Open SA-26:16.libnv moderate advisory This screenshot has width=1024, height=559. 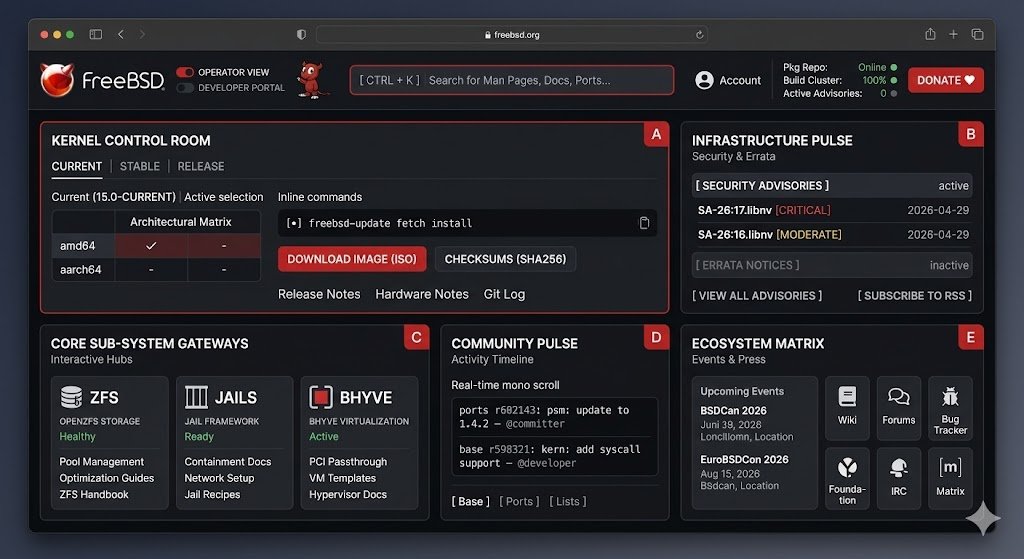[x=833, y=234]
